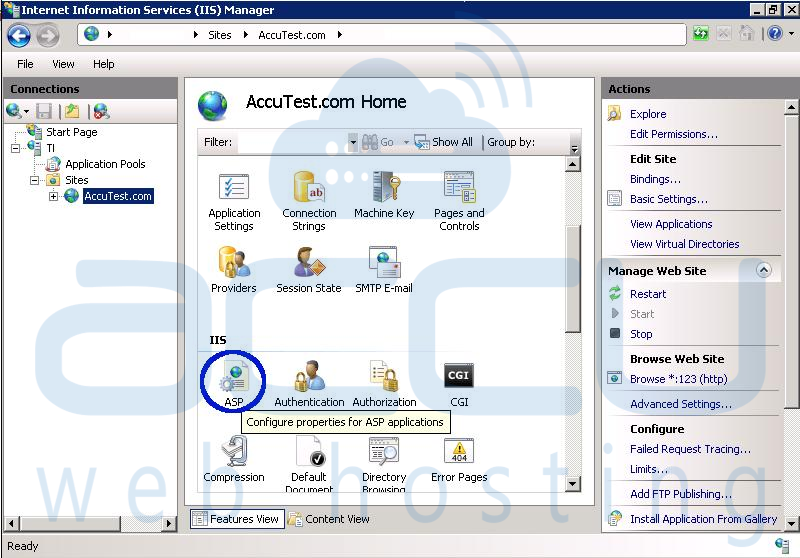Open the Help menu
Image resolution: width=800 pixels, height=558 pixels.
pyautogui.click(x=103, y=64)
